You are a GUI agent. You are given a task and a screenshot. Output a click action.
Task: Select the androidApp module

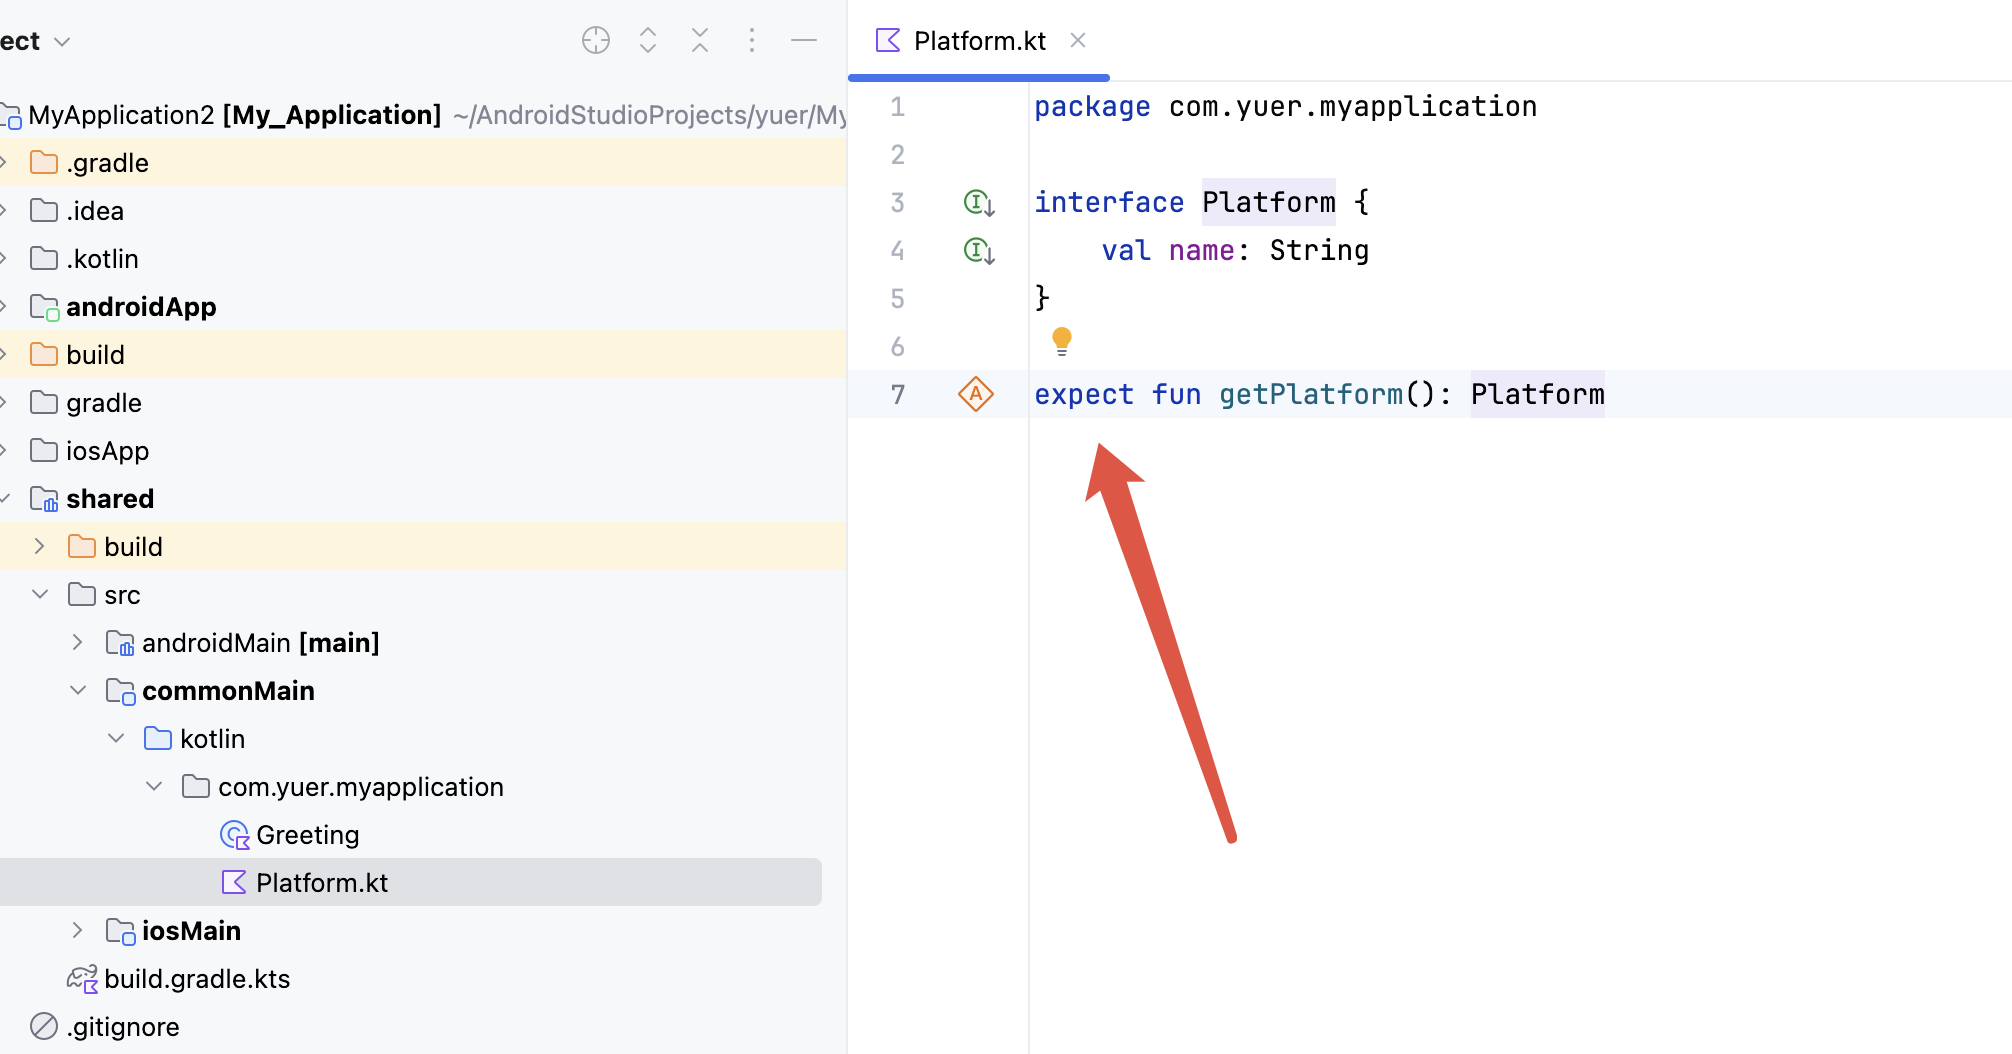click(x=423, y=306)
